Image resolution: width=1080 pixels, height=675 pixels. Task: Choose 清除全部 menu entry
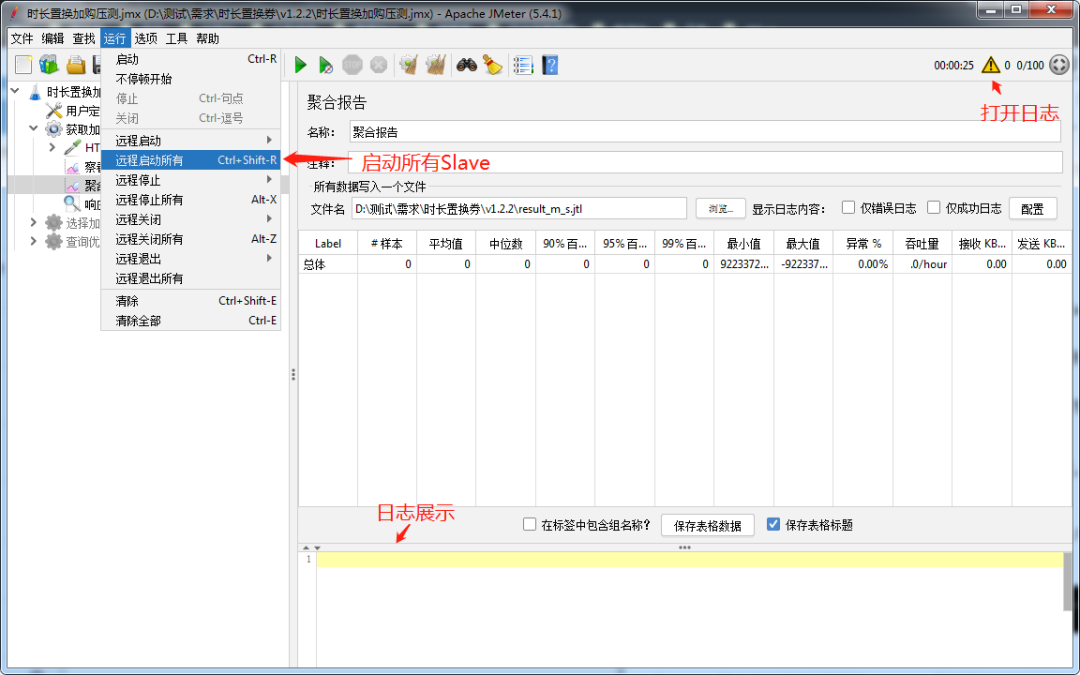pyautogui.click(x=191, y=320)
